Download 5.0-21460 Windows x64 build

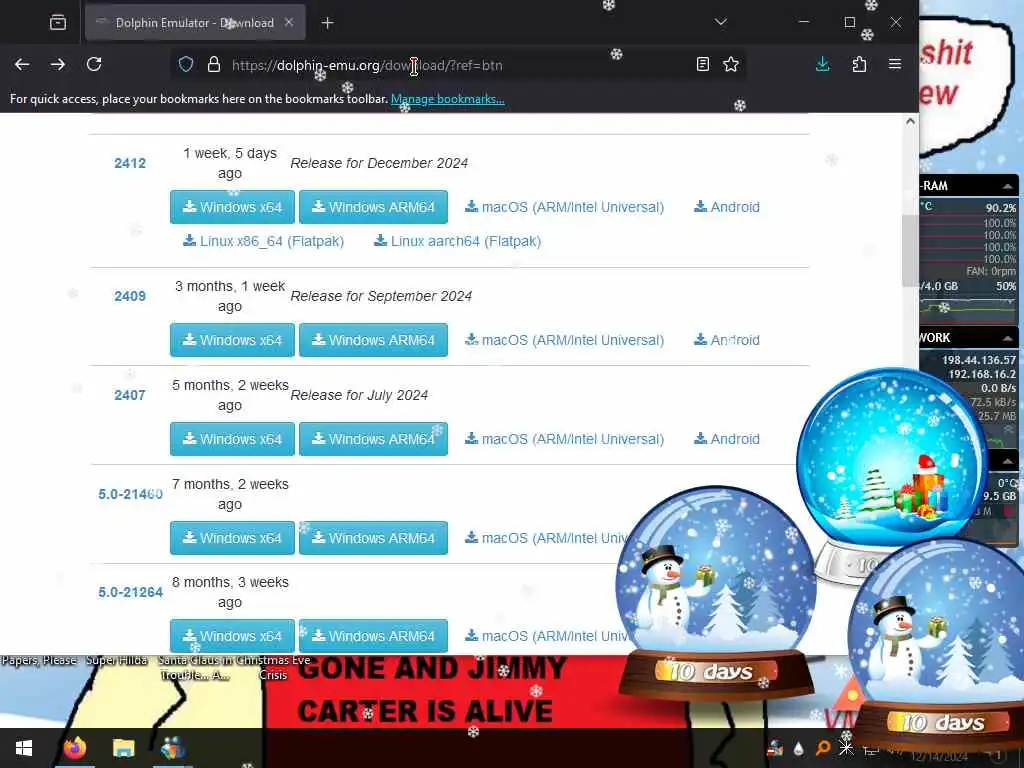click(232, 538)
